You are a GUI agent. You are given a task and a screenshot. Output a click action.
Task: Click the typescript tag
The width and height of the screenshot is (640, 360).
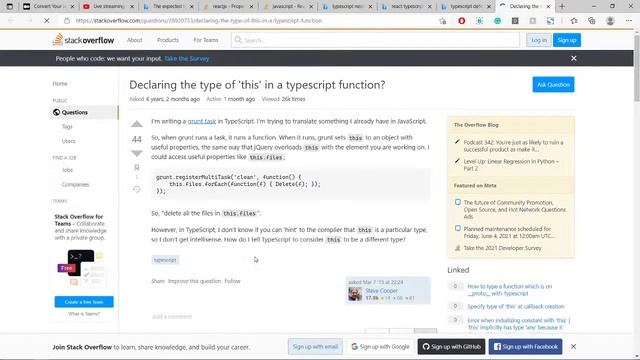(165, 260)
